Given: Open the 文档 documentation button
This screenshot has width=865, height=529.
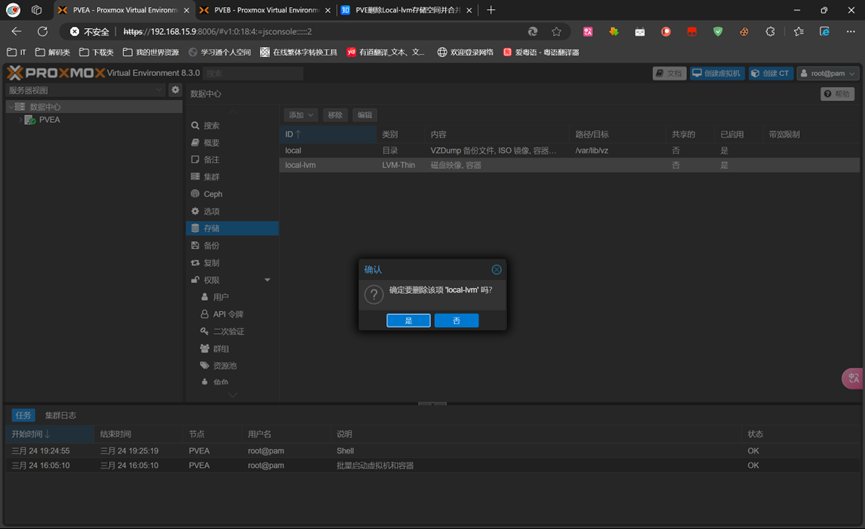Looking at the screenshot, I should click(669, 73).
